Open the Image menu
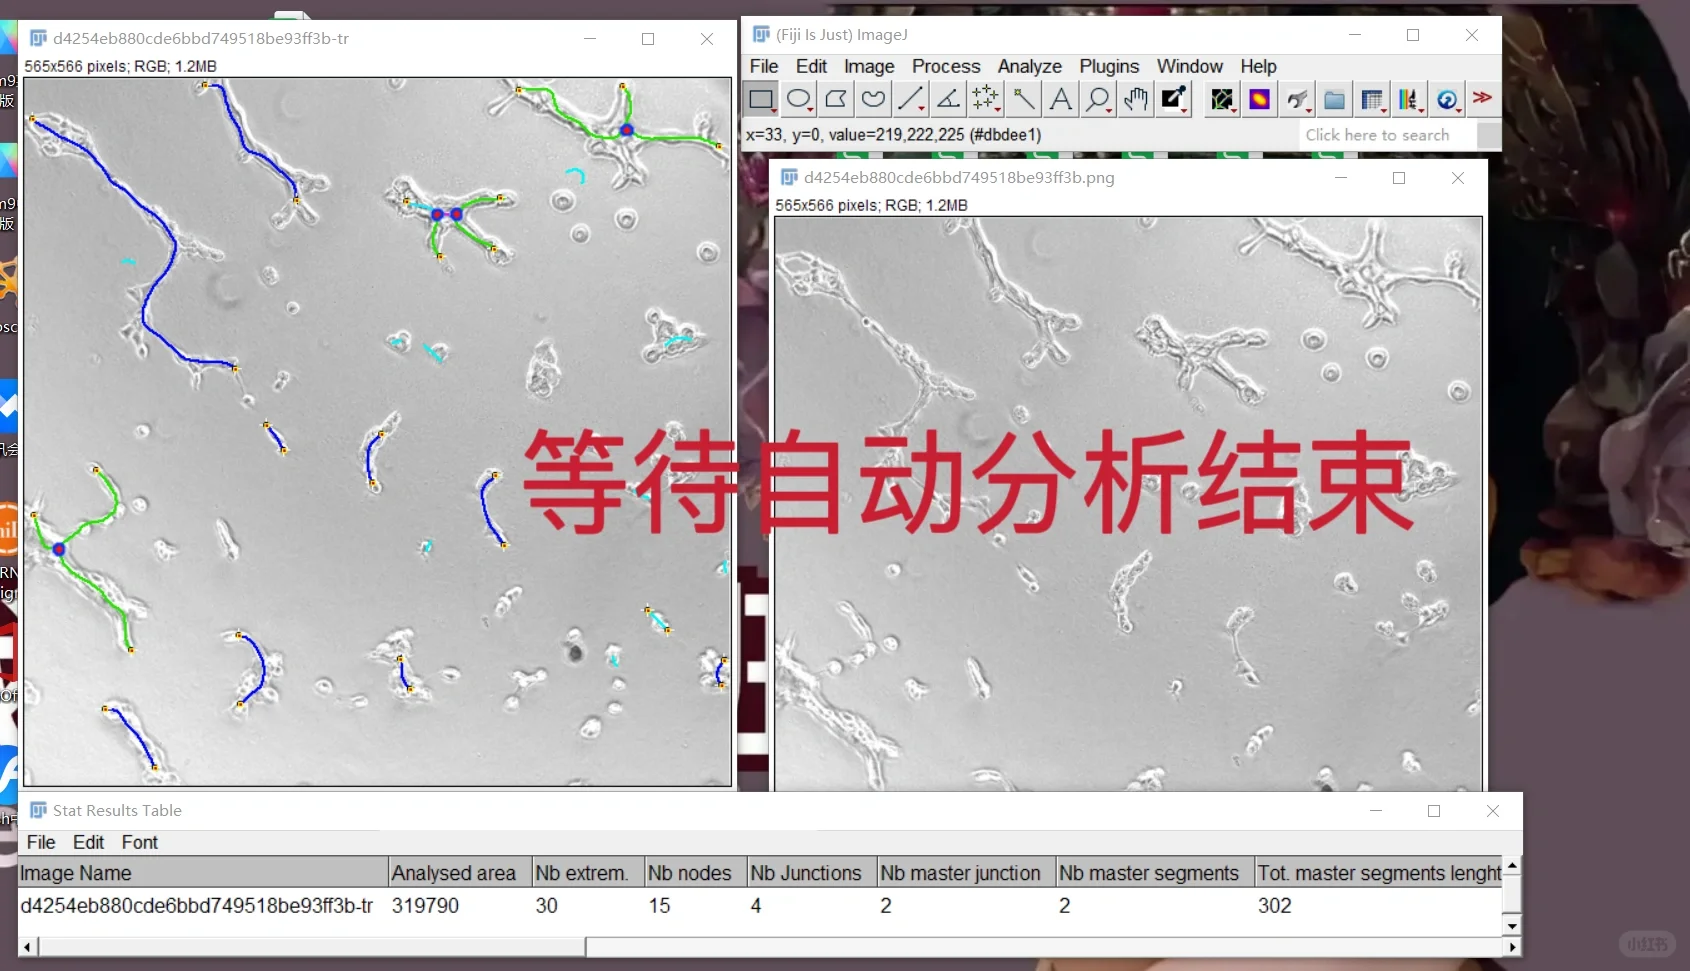This screenshot has height=971, width=1690. click(869, 66)
